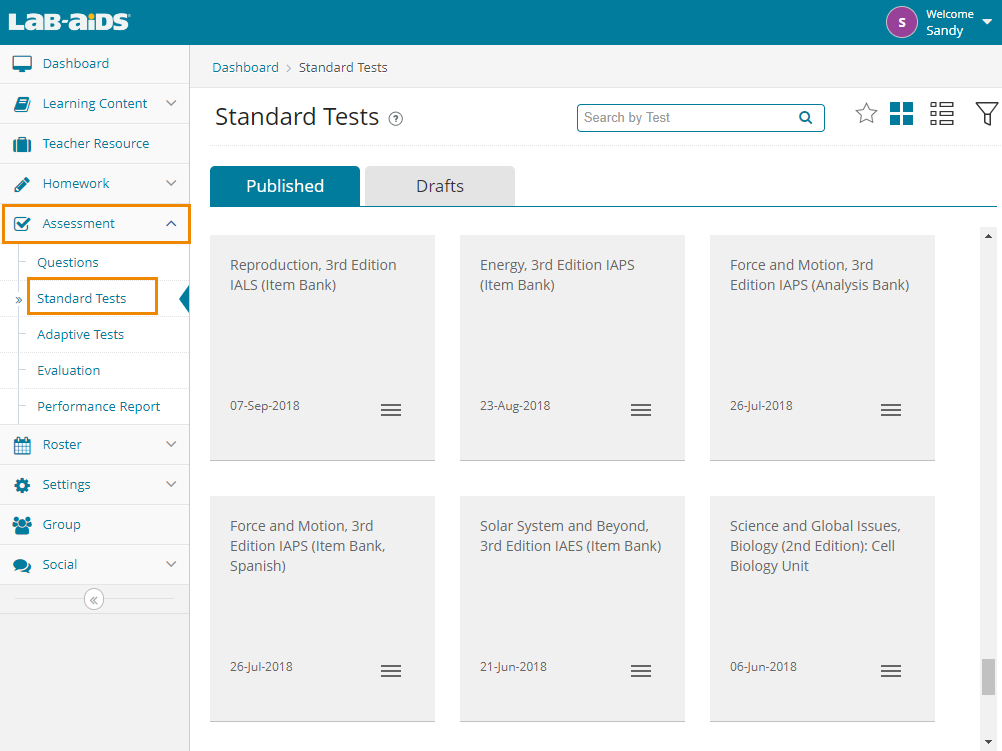Expand the Roster menu section
The height and width of the screenshot is (751, 1002).
point(171,445)
